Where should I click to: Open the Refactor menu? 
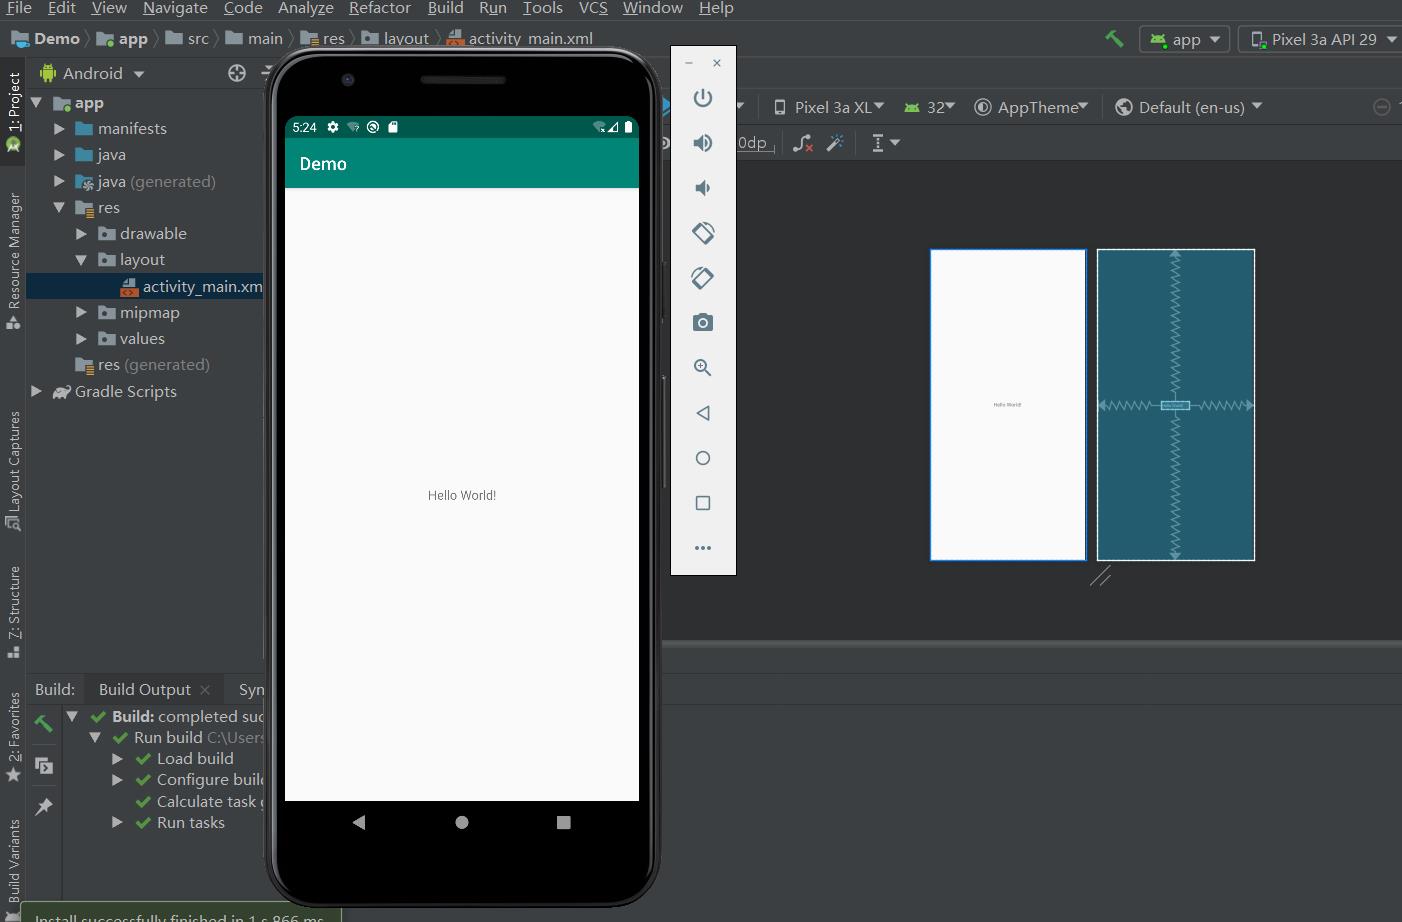tap(379, 8)
